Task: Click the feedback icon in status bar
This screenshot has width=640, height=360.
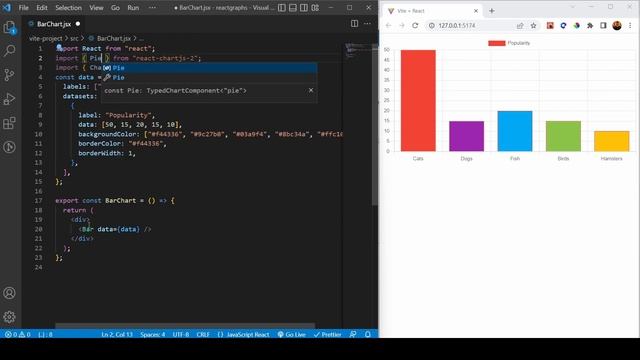Action: pos(353,334)
